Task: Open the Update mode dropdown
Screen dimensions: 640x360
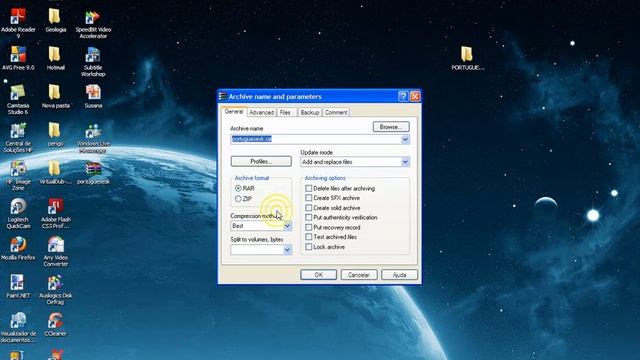Action: pyautogui.click(x=405, y=162)
